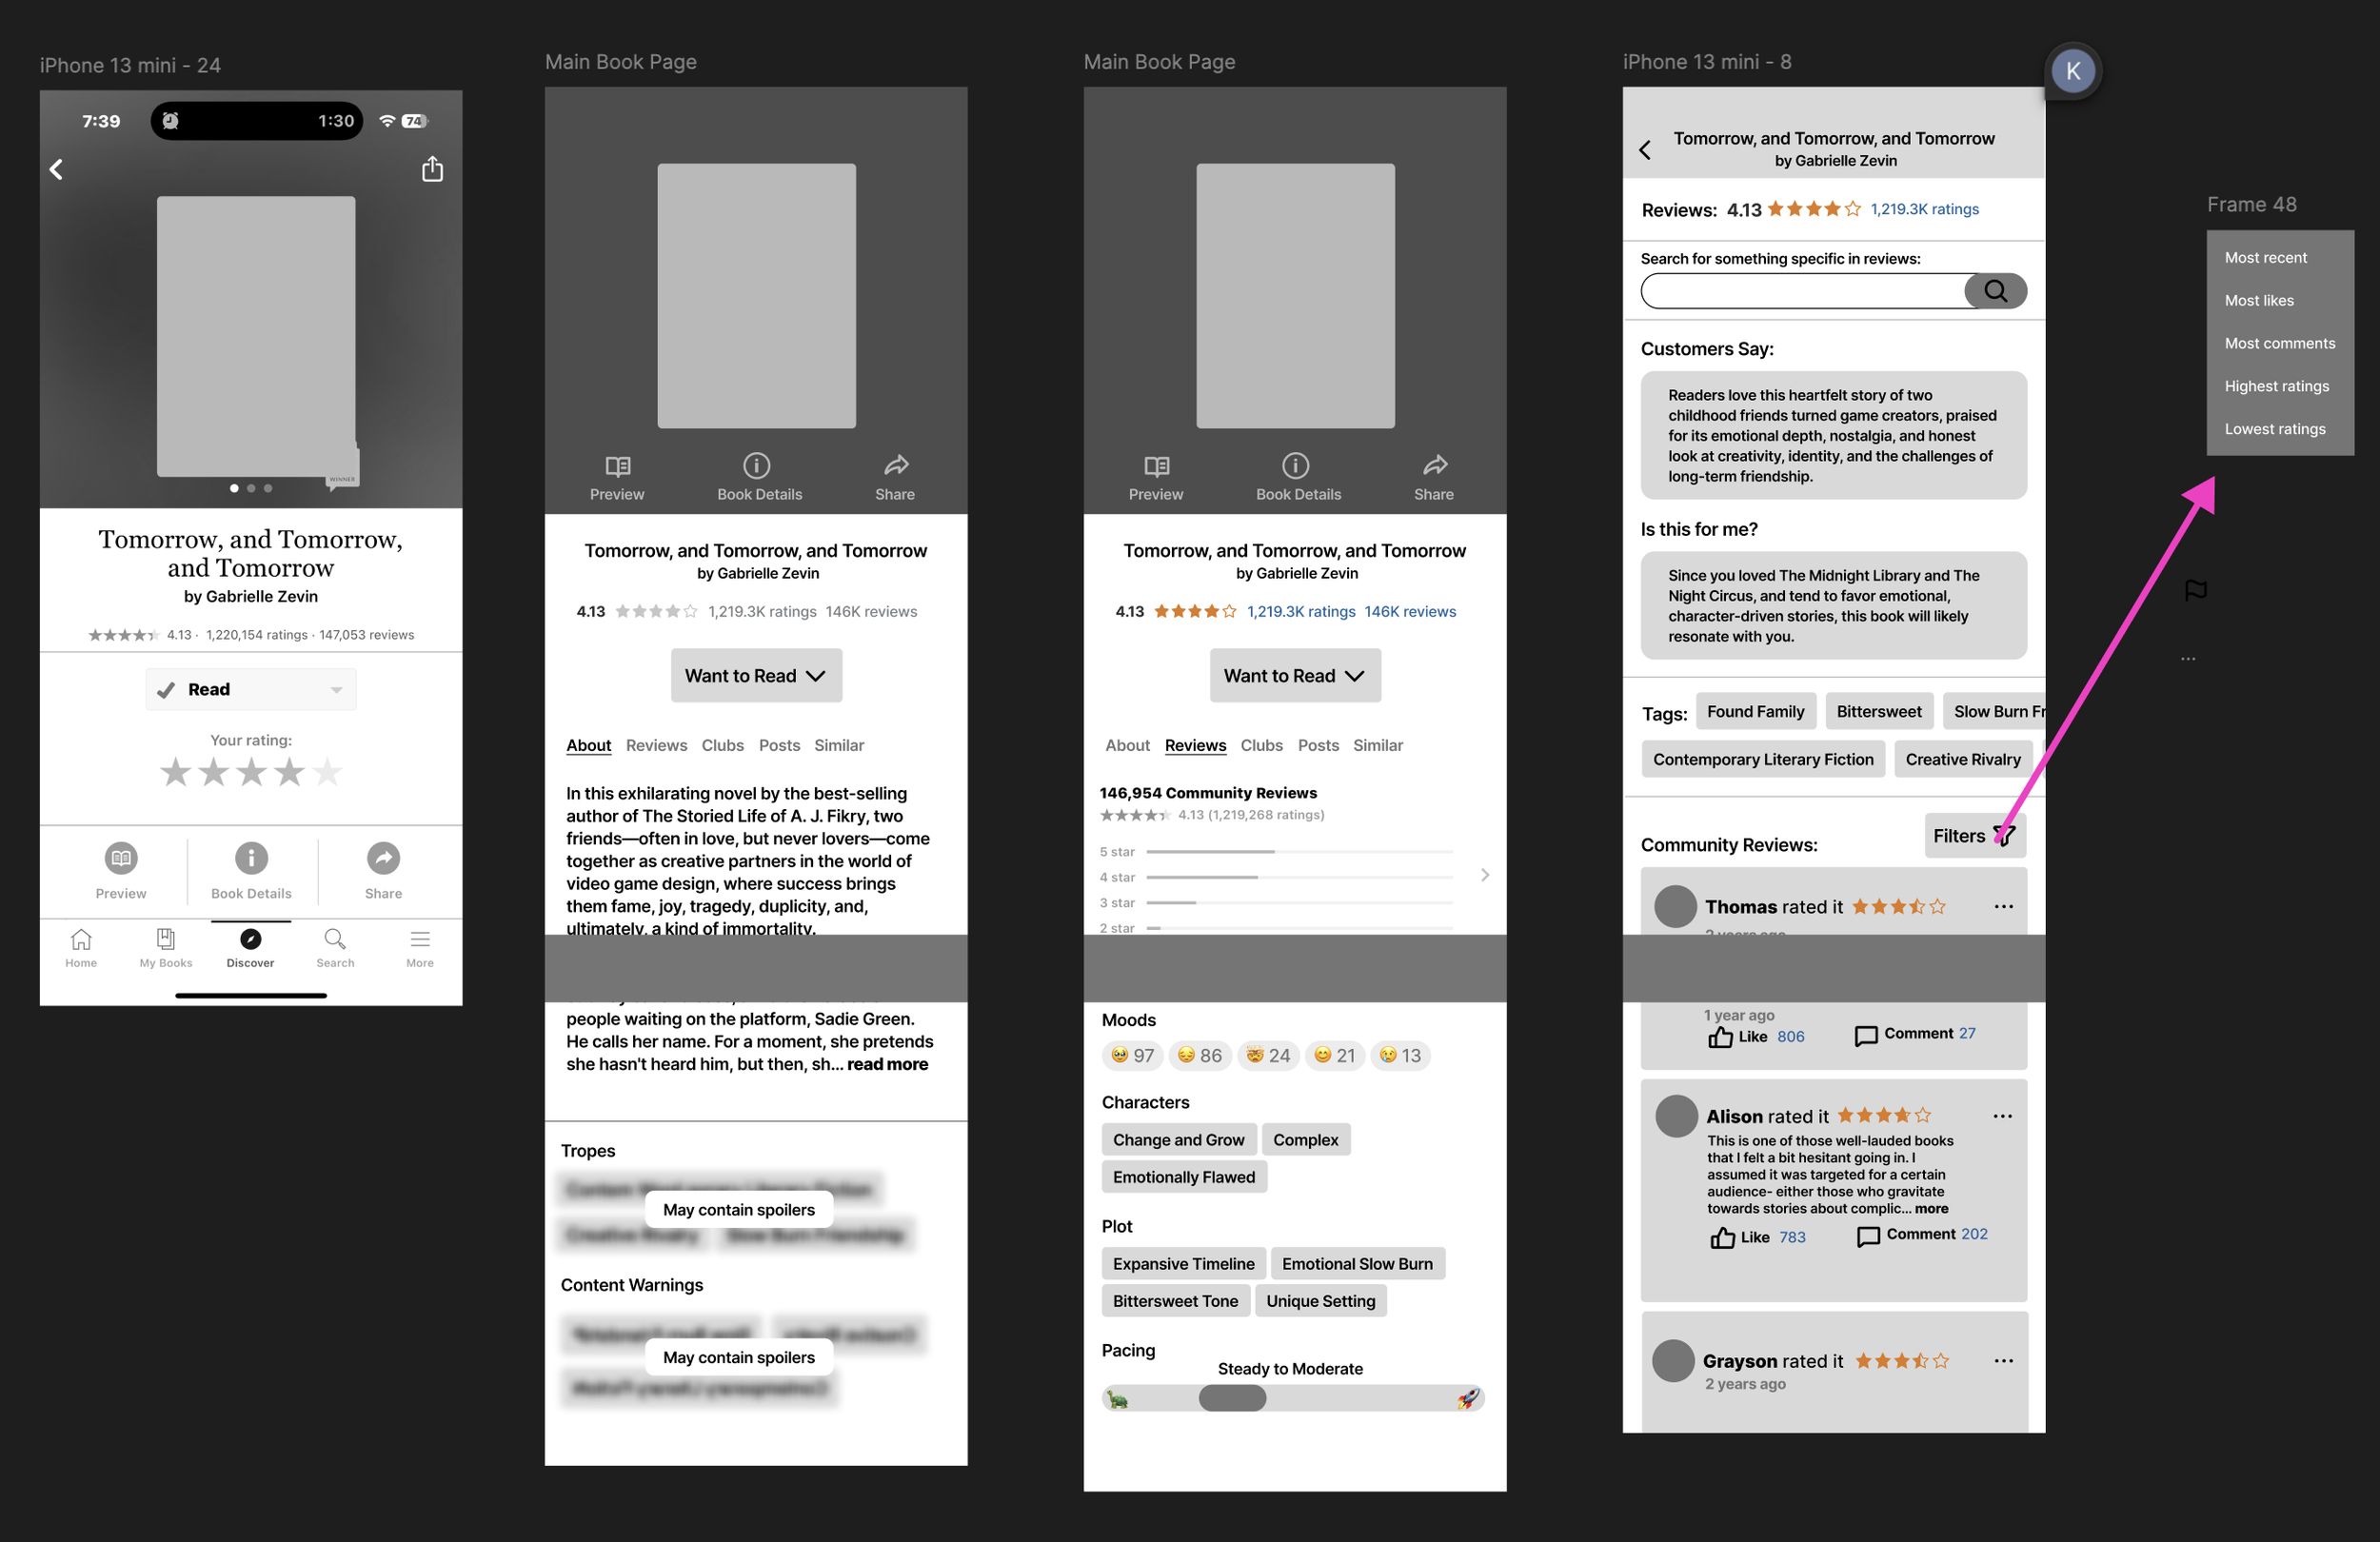2380x1542 pixels.
Task: Click the back chevron on the reviews page header
Action: (x=1645, y=150)
